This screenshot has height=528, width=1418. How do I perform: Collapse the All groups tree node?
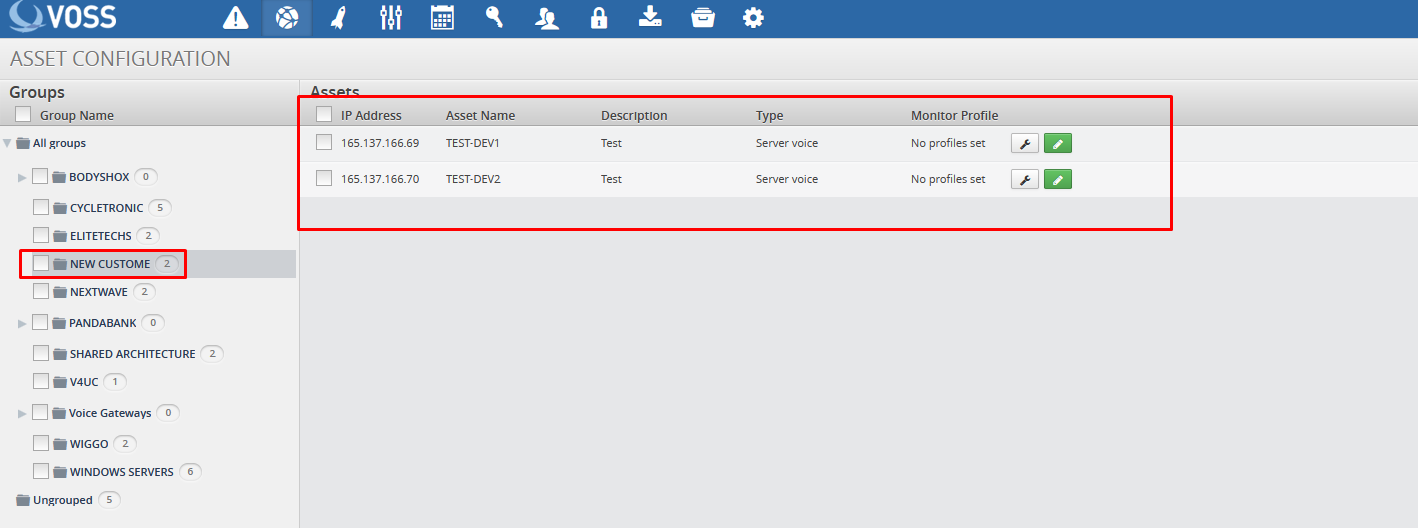[8, 143]
